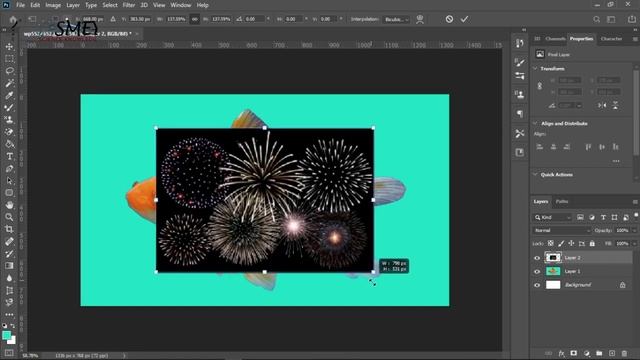Flip vertical in Properties panel
The image size is (640, 360).
(615, 105)
